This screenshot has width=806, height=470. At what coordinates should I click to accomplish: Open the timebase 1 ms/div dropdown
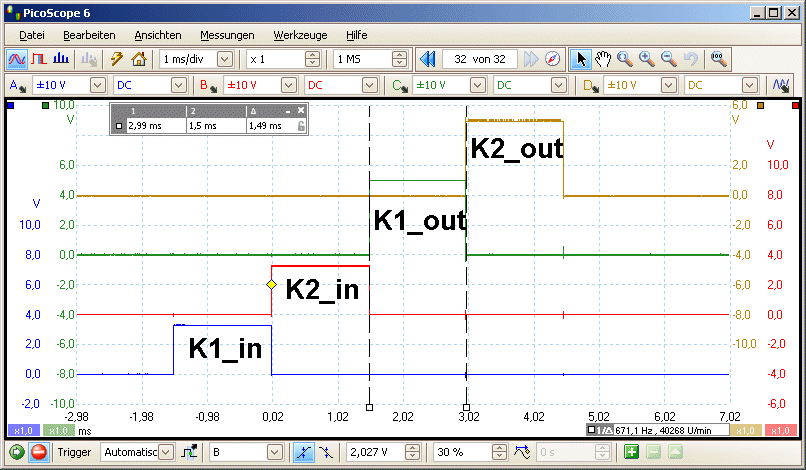225,59
